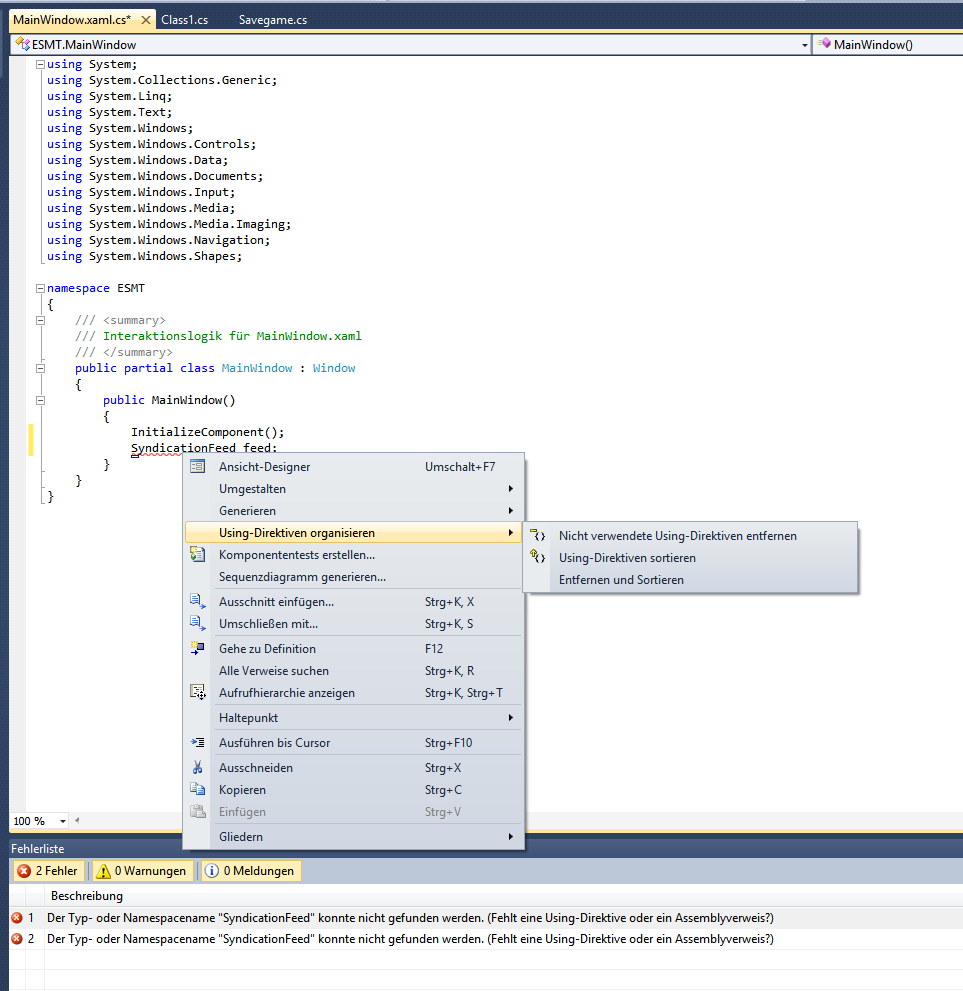Open the ESMT.MainWindow class dropdown

(x=804, y=45)
